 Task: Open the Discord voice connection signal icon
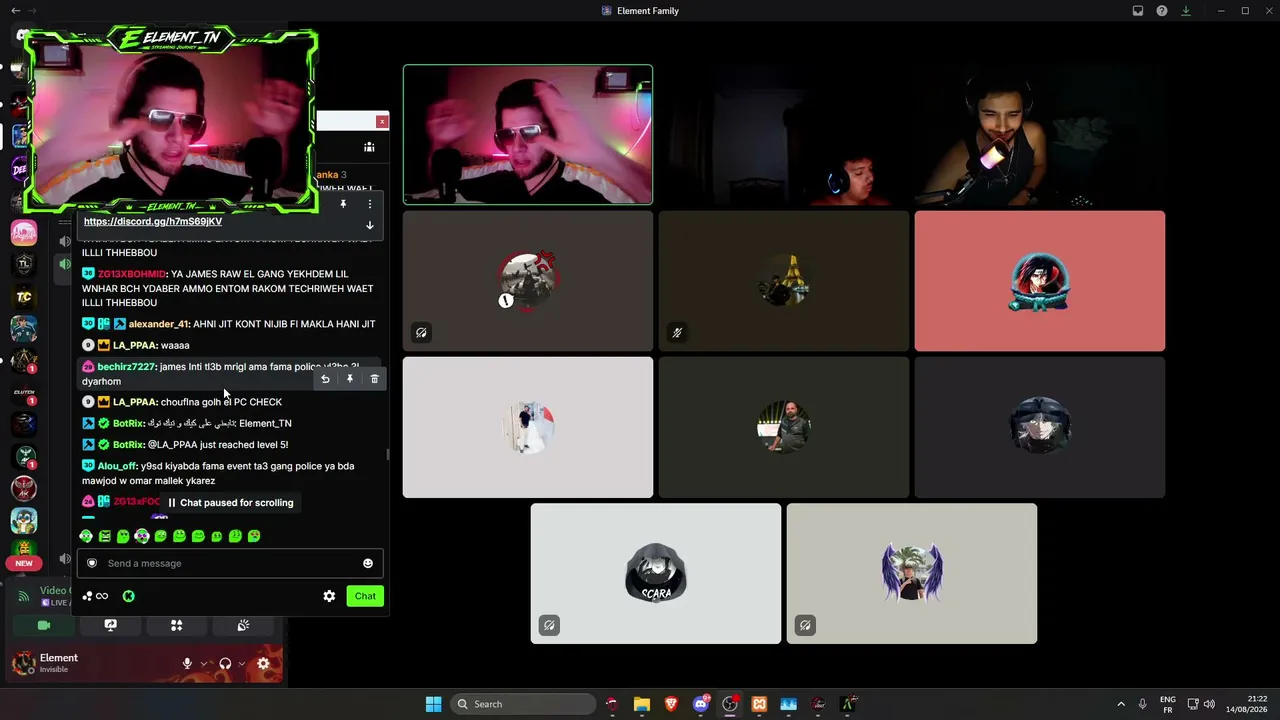coord(23,596)
